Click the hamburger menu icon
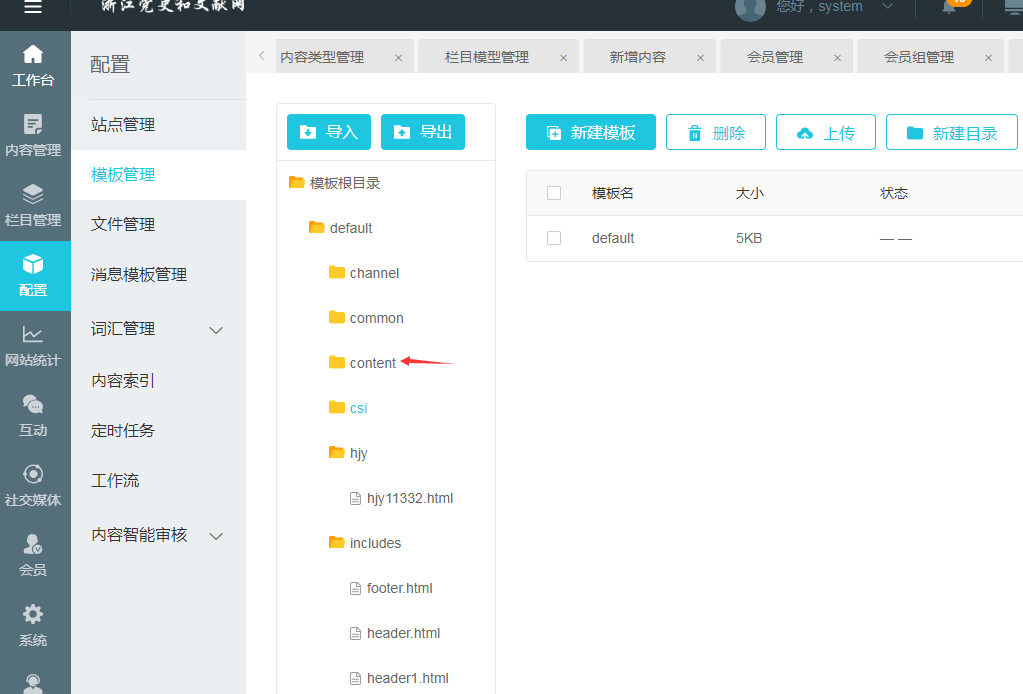 point(33,7)
